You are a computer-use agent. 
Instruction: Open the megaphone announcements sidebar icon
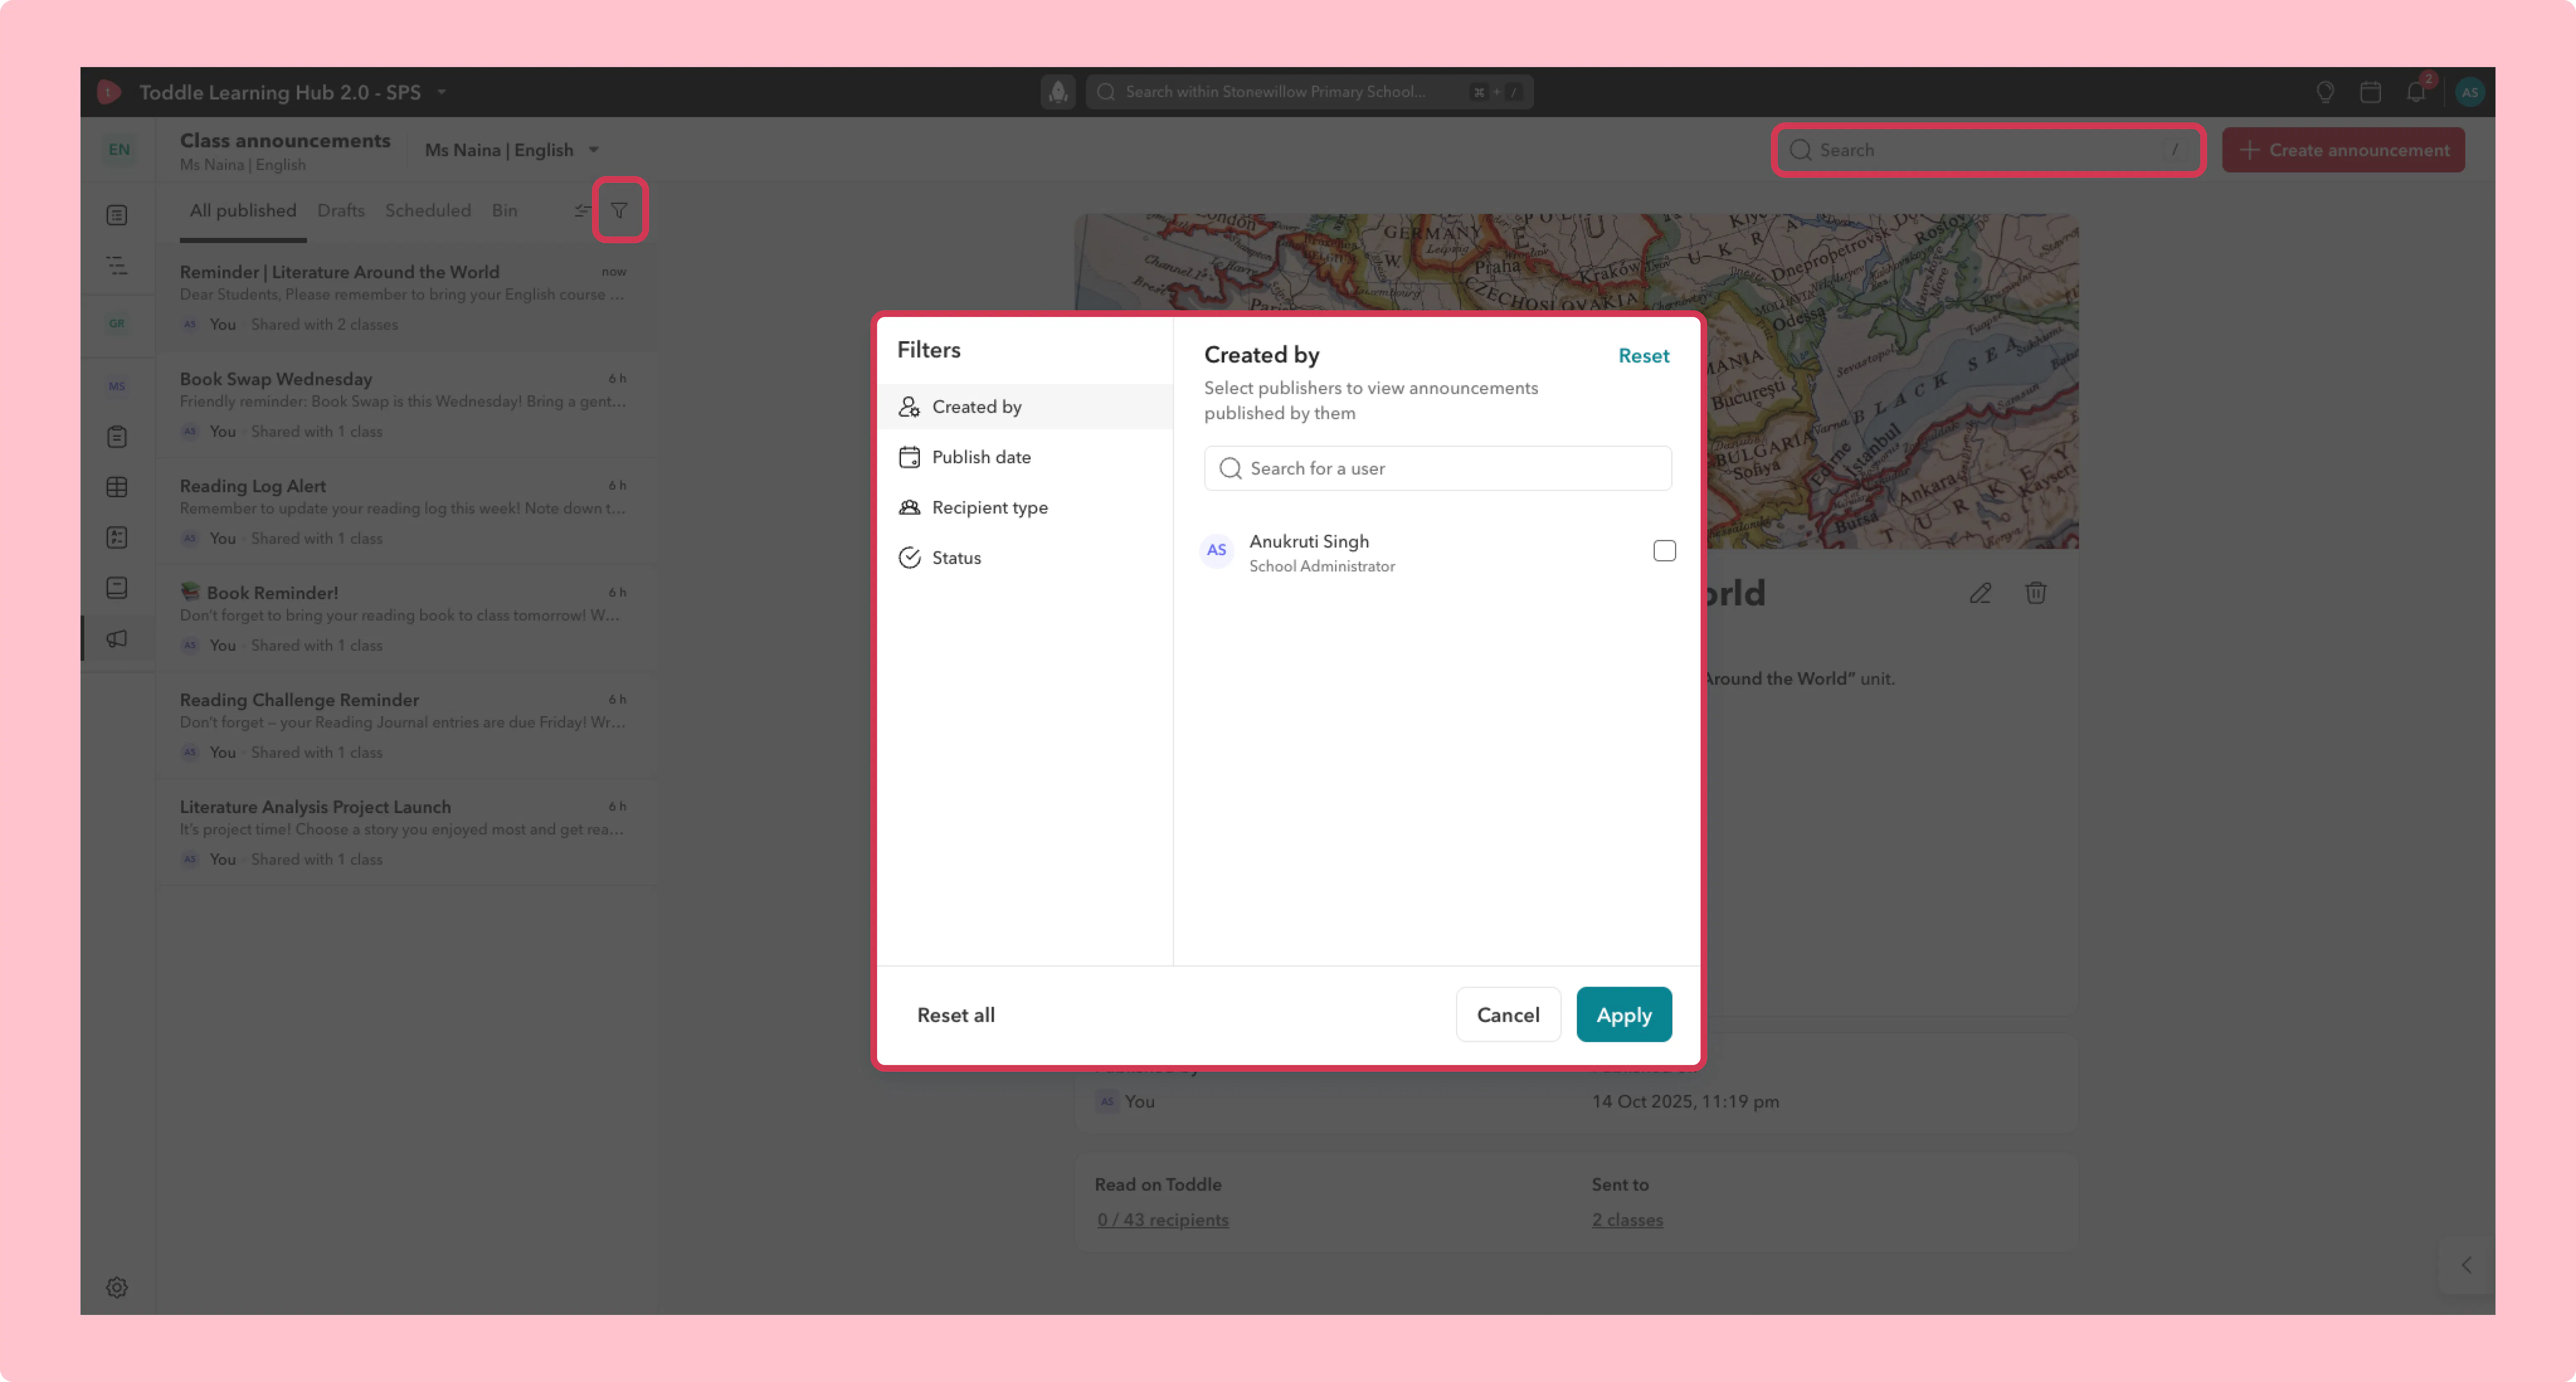tap(117, 638)
